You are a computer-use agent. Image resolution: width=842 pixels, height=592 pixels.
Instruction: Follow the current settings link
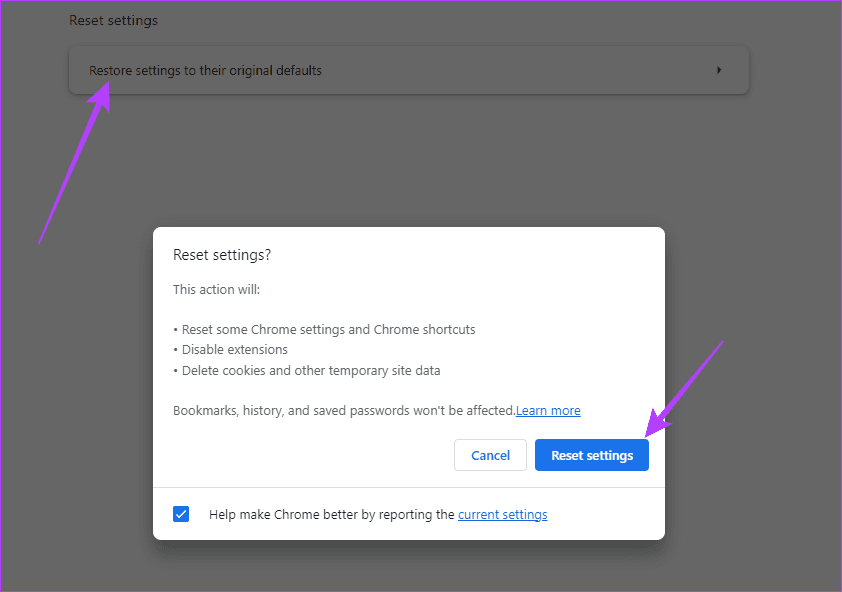click(x=502, y=515)
